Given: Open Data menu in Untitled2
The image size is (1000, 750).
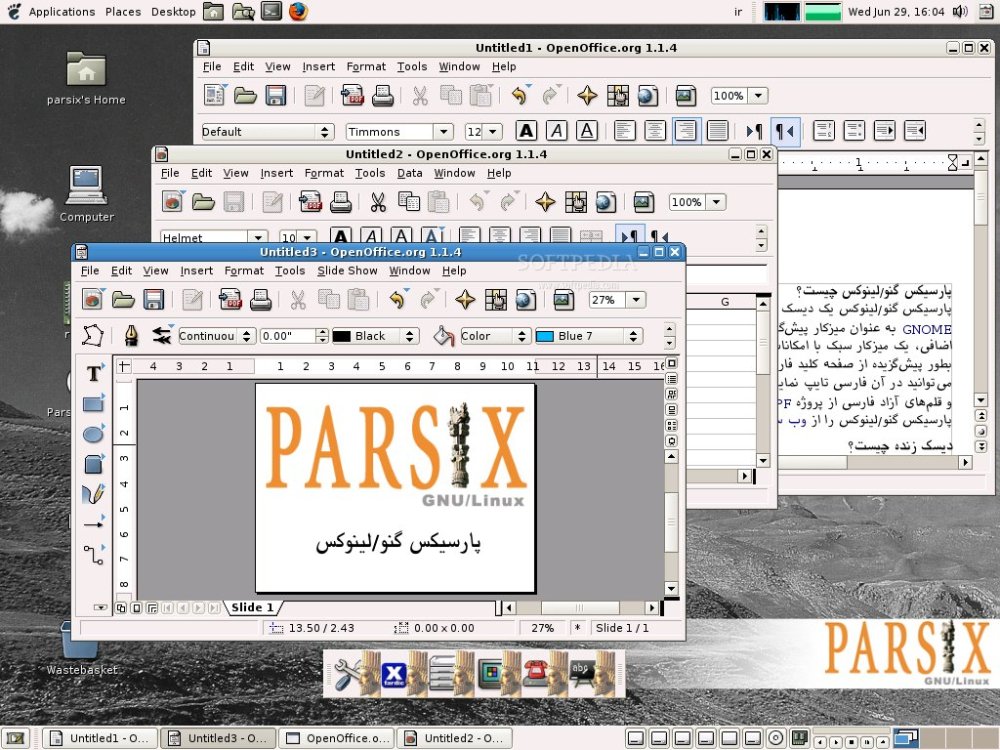Looking at the screenshot, I should pyautogui.click(x=409, y=173).
